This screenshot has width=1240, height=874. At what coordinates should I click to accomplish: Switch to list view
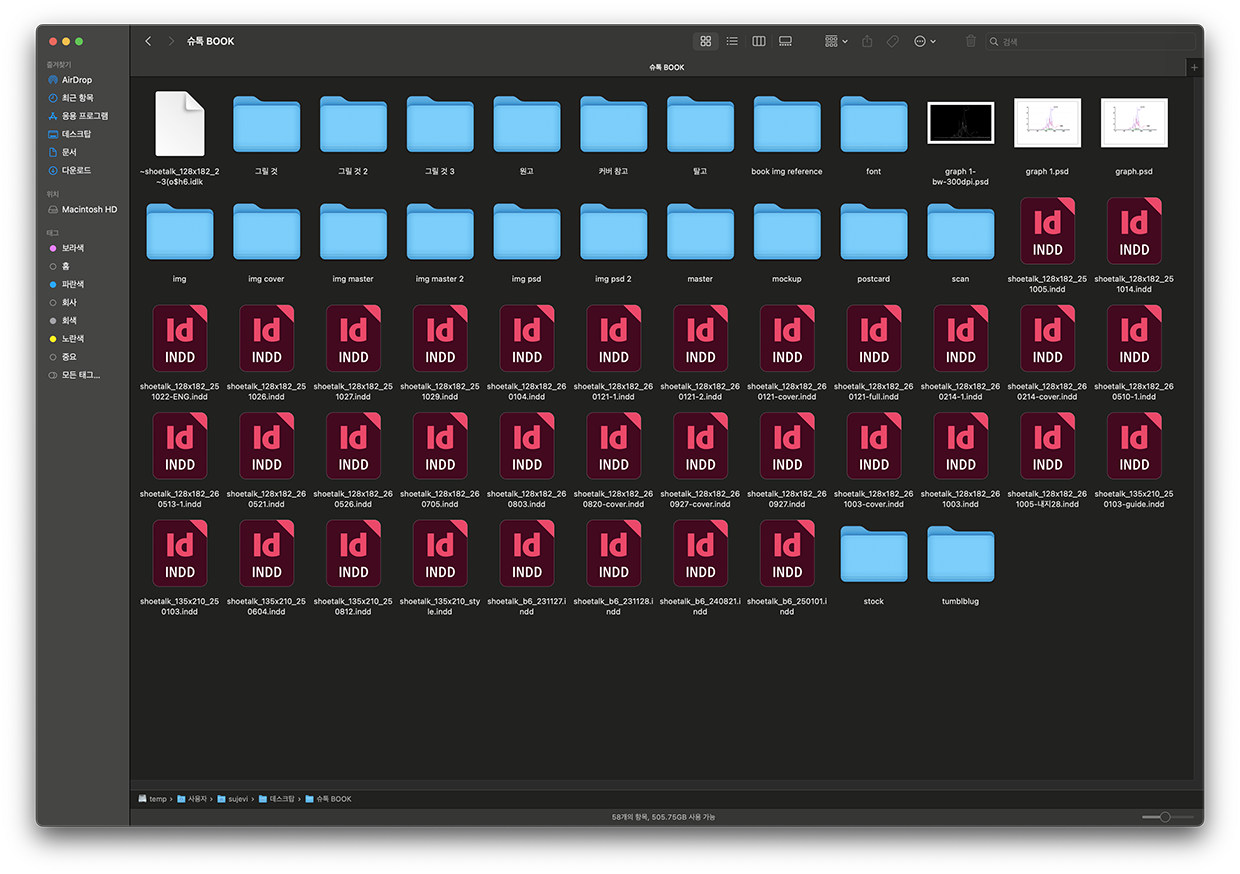click(x=732, y=41)
